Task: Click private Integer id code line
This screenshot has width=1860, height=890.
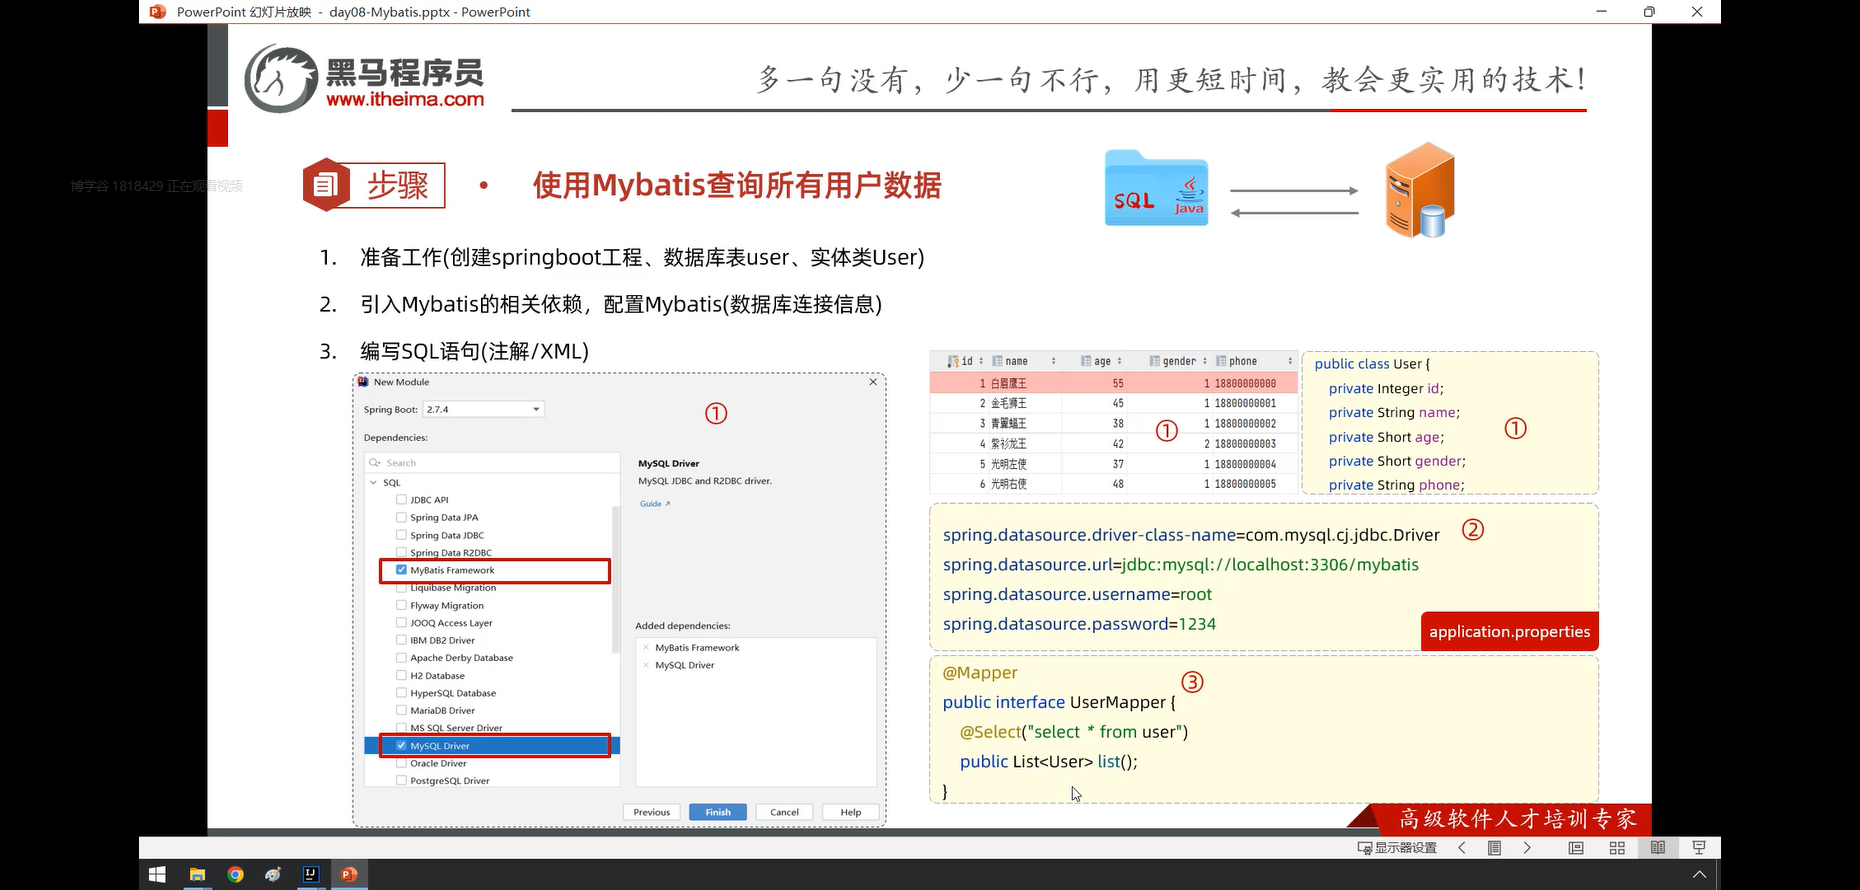Action: coord(1386,388)
